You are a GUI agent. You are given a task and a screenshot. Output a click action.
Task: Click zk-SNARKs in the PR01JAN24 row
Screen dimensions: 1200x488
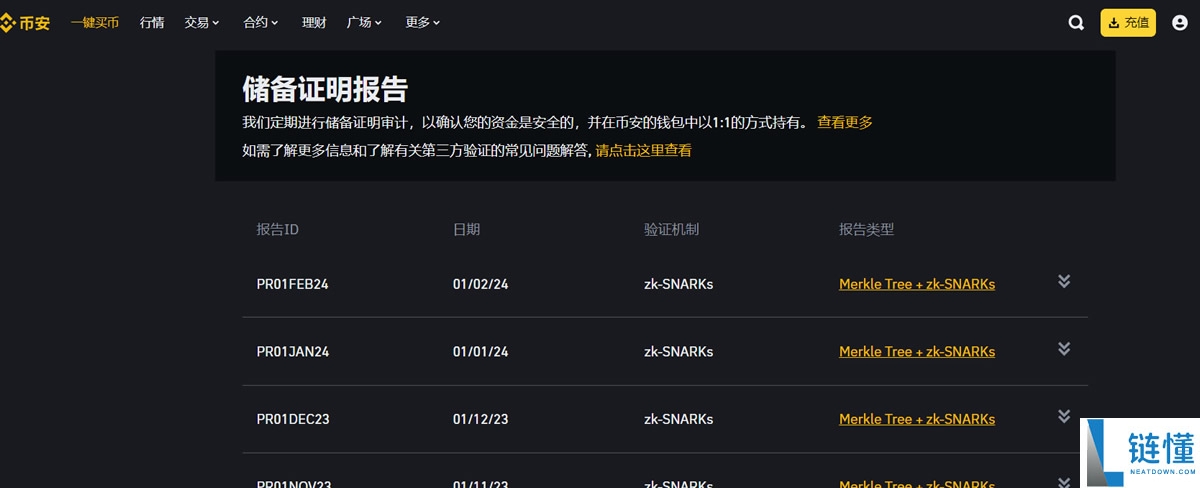click(x=679, y=352)
